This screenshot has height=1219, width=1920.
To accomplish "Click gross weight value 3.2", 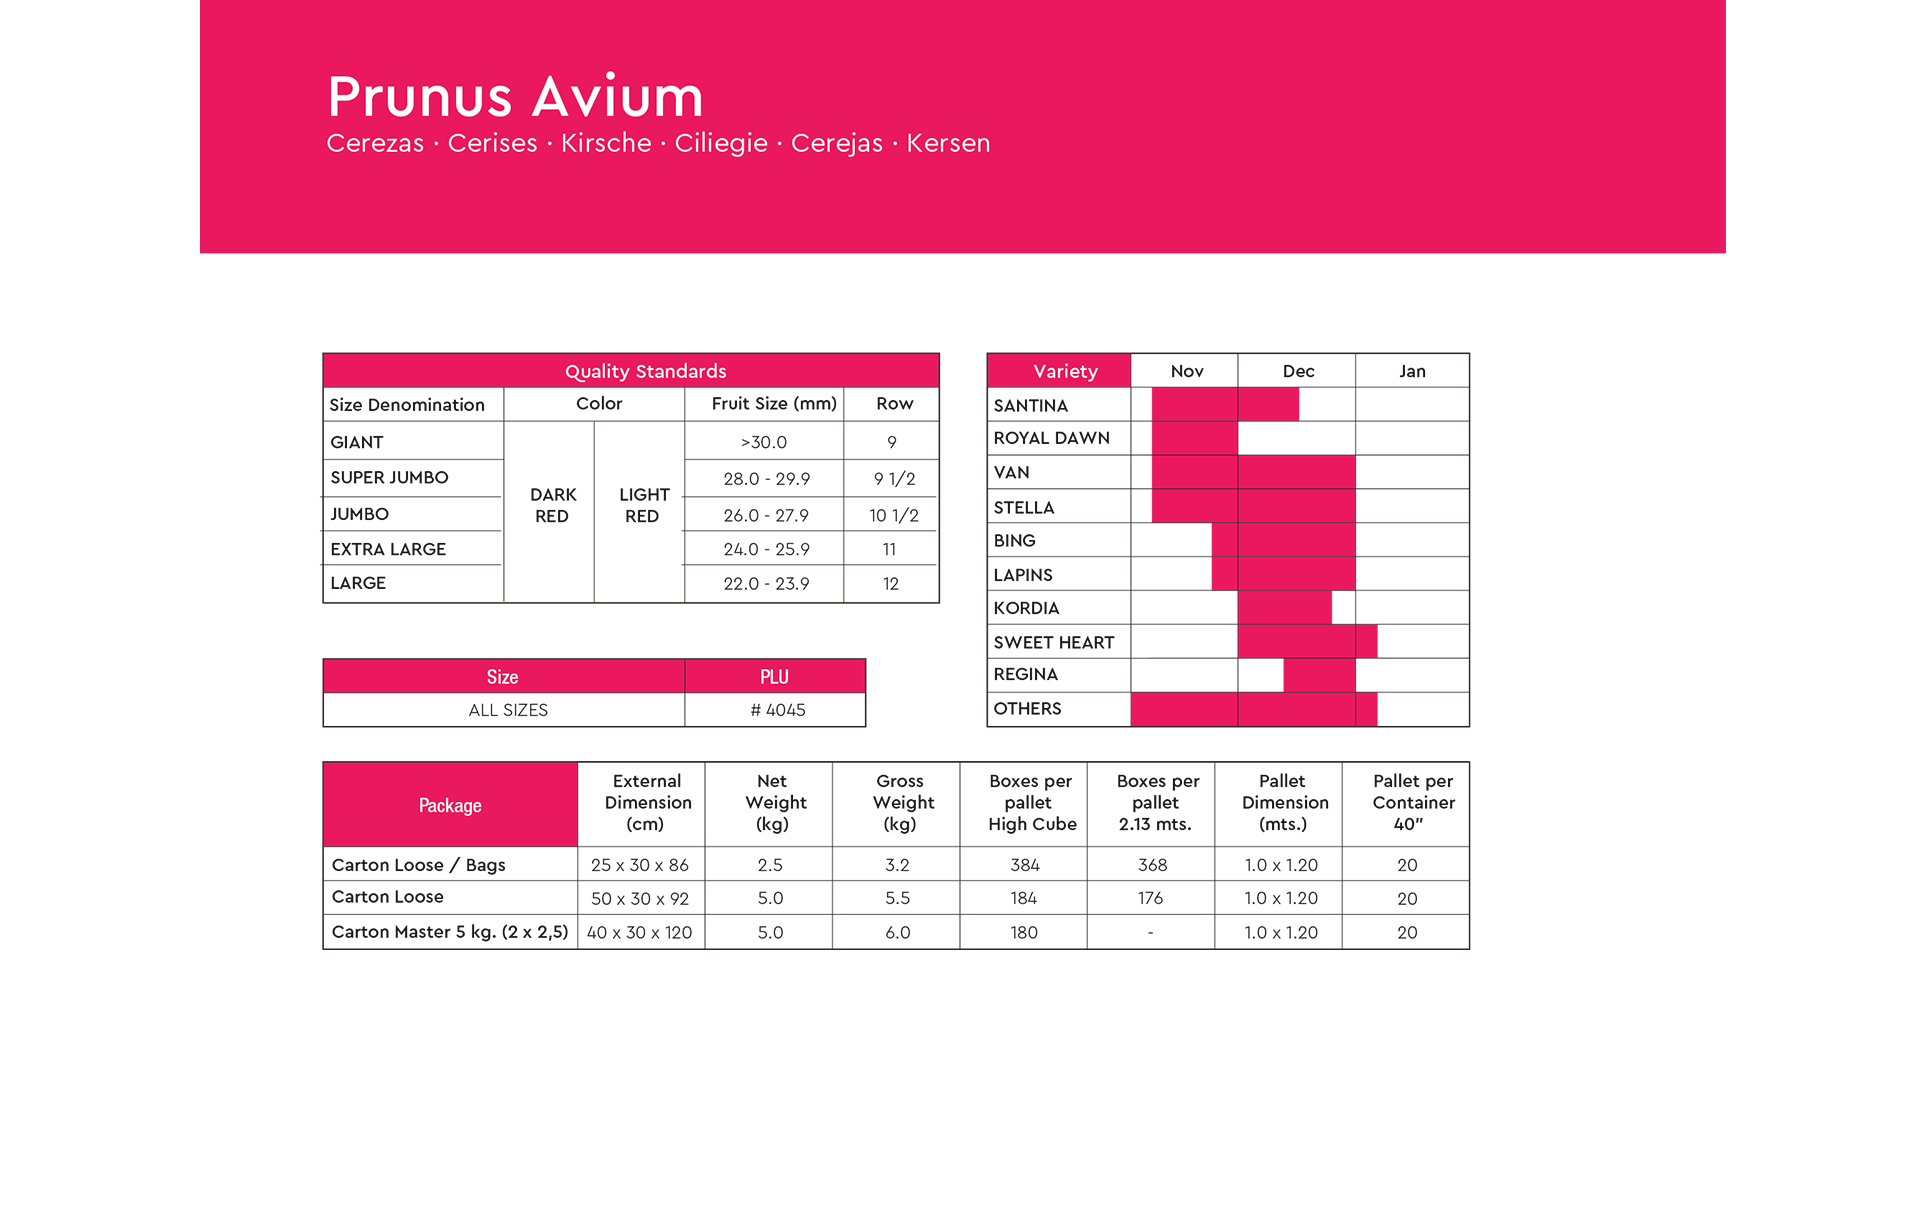I will 897,865.
